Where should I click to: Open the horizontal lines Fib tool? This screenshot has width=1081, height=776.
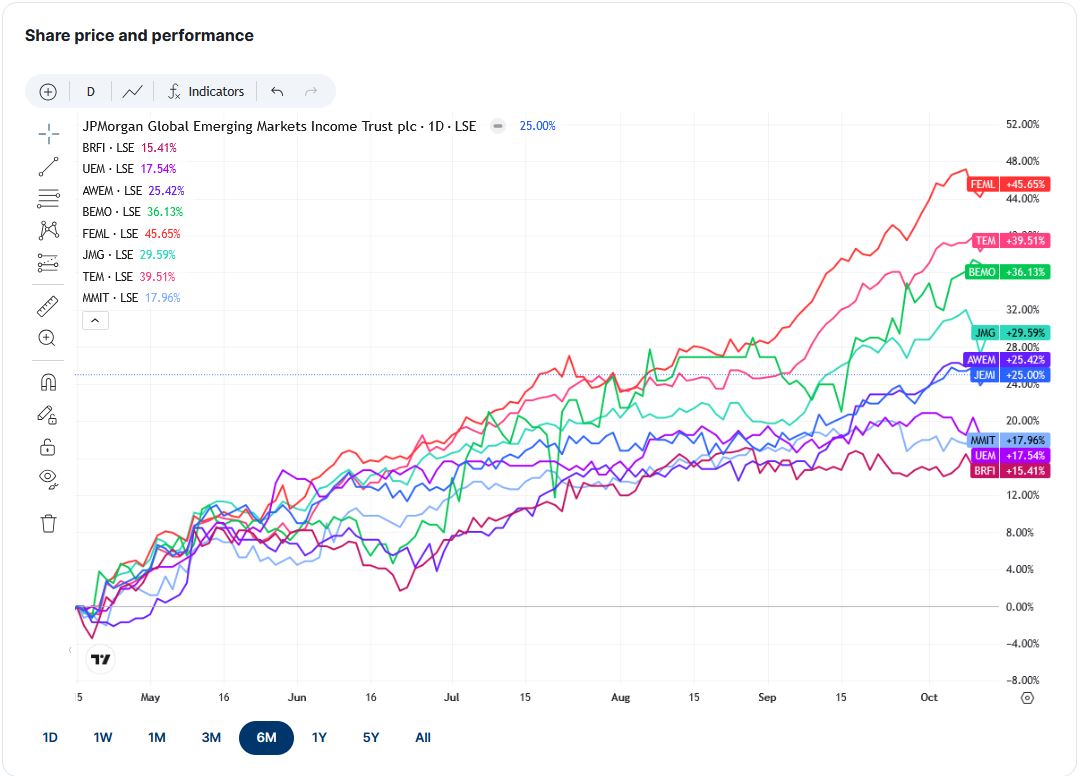pyautogui.click(x=48, y=198)
